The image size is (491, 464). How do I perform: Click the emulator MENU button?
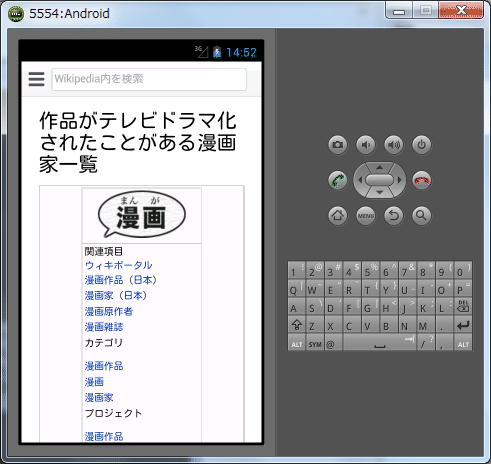pyautogui.click(x=366, y=216)
